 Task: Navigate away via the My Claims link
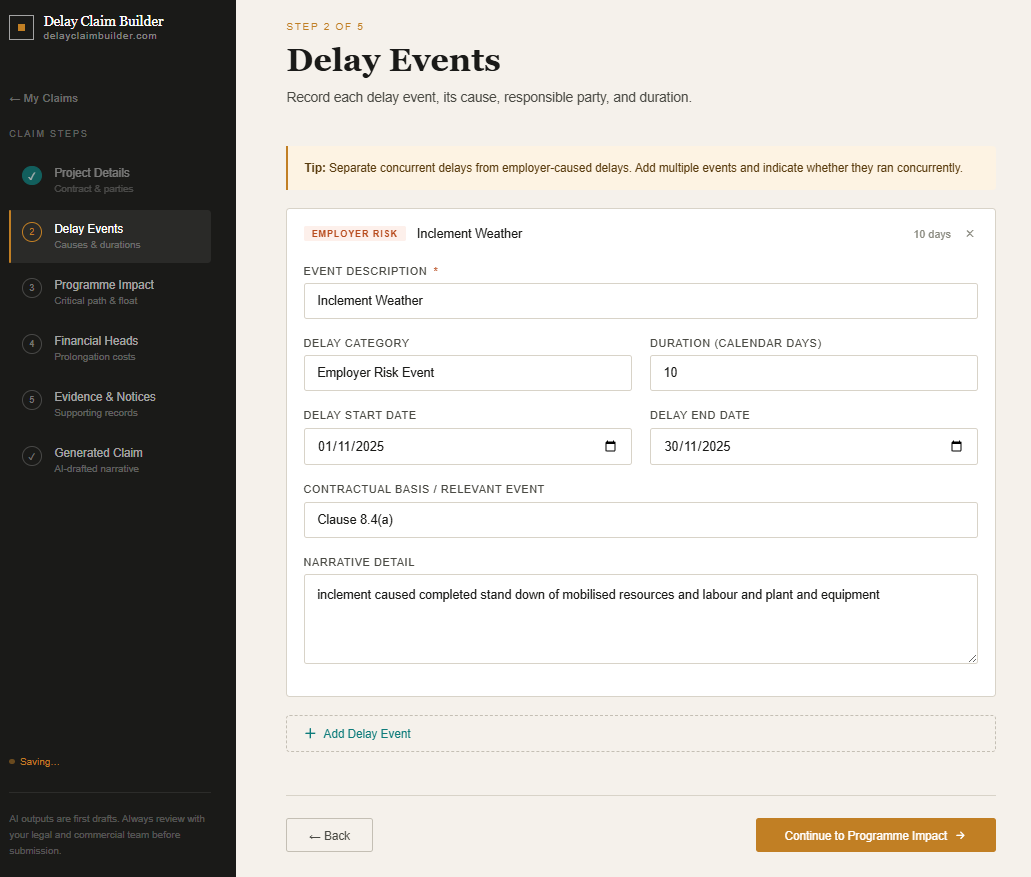coord(42,98)
